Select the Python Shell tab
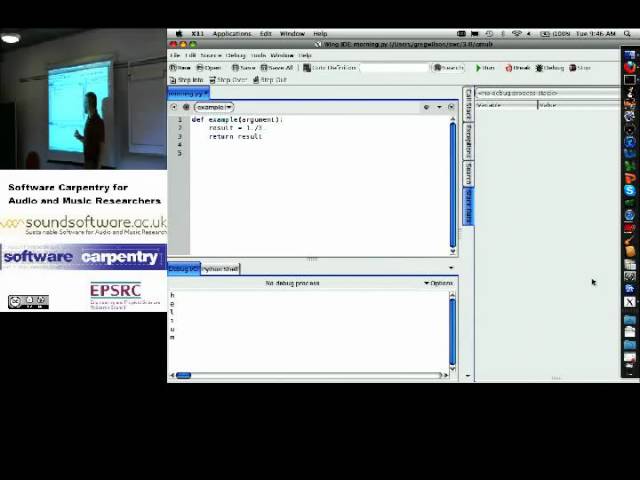Screen dimensions: 640x480 [x=220, y=269]
